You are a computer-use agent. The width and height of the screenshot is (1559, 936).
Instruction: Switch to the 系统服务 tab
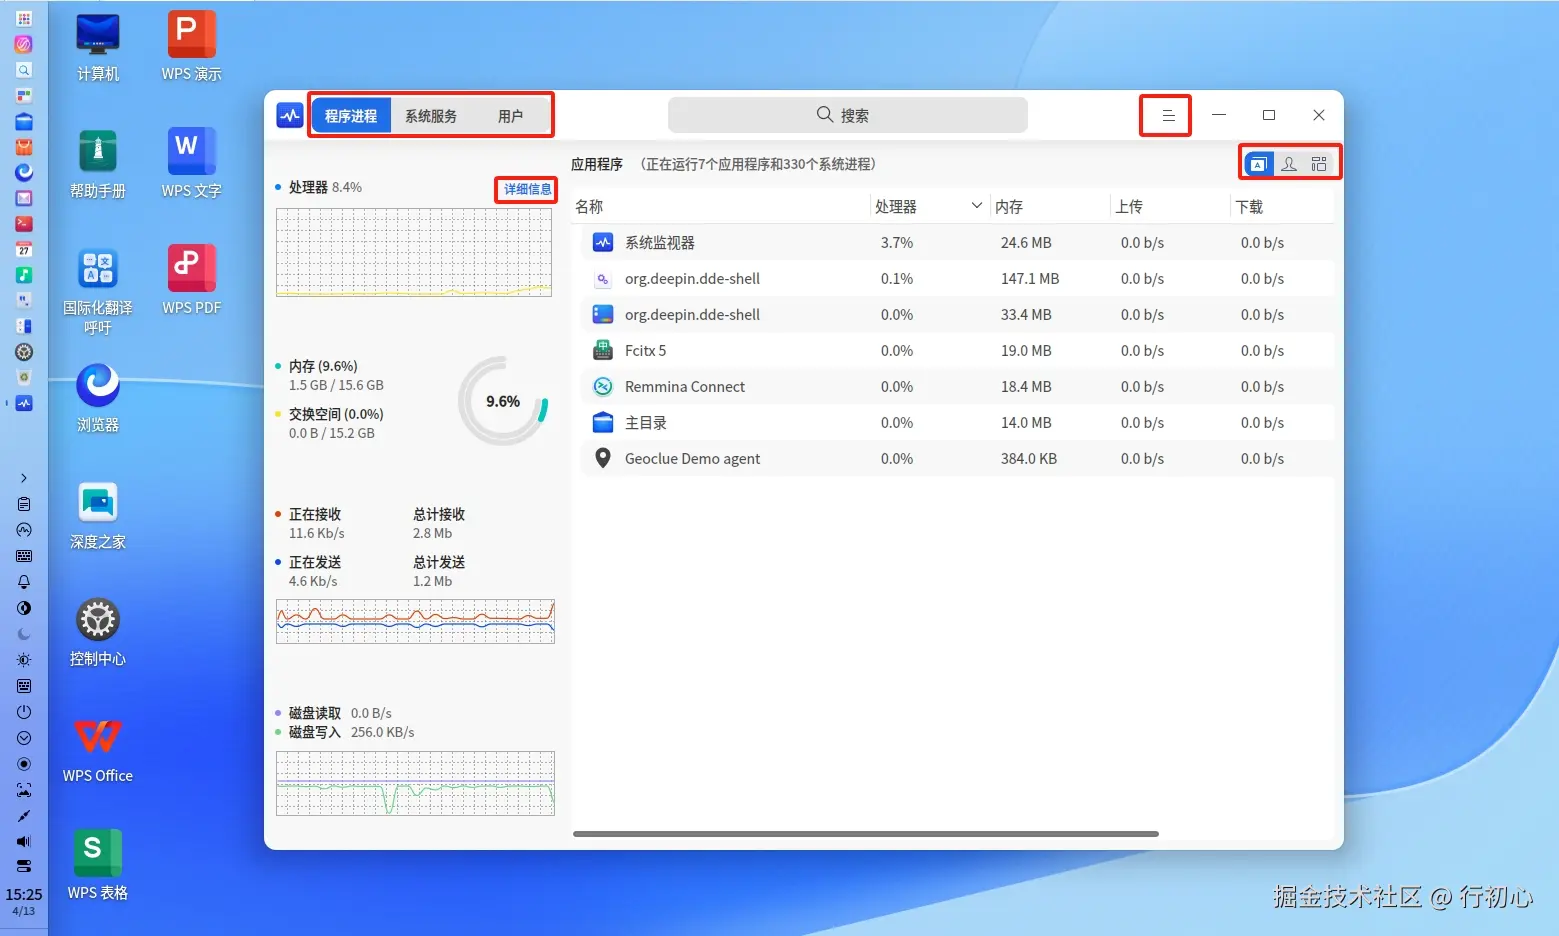click(431, 116)
